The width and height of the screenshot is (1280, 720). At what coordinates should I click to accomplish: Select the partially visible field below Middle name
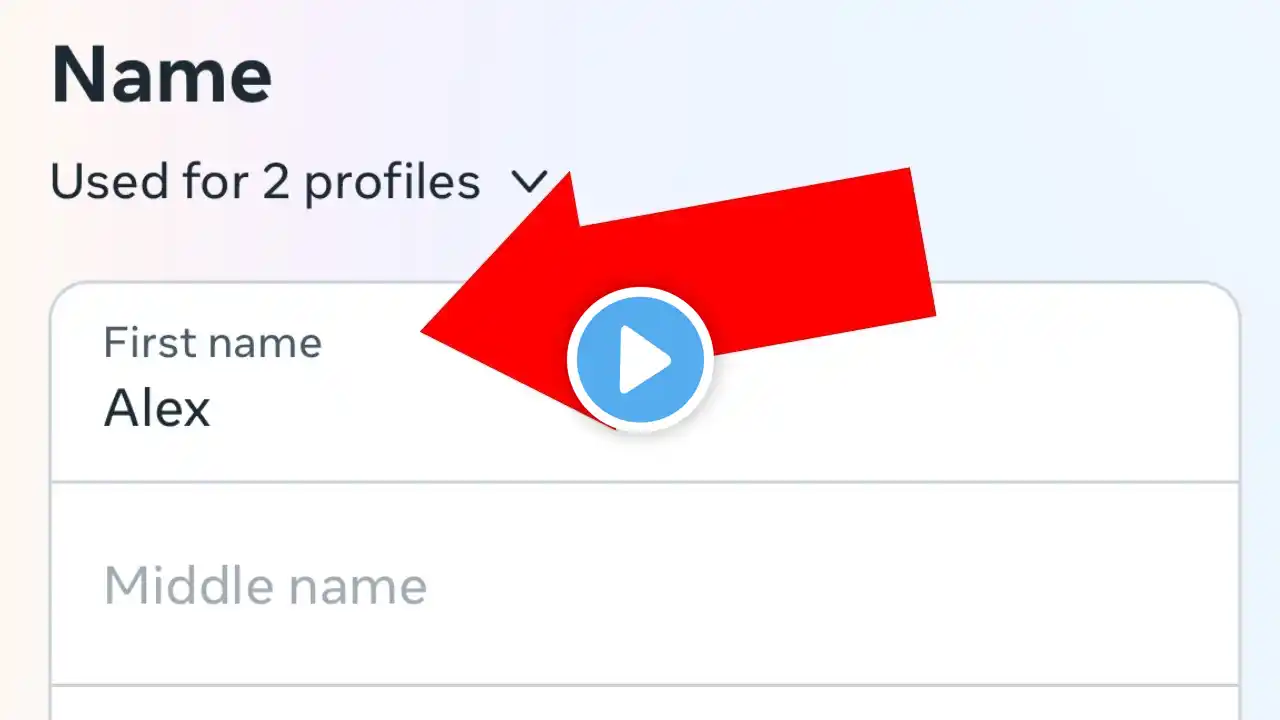point(645,703)
